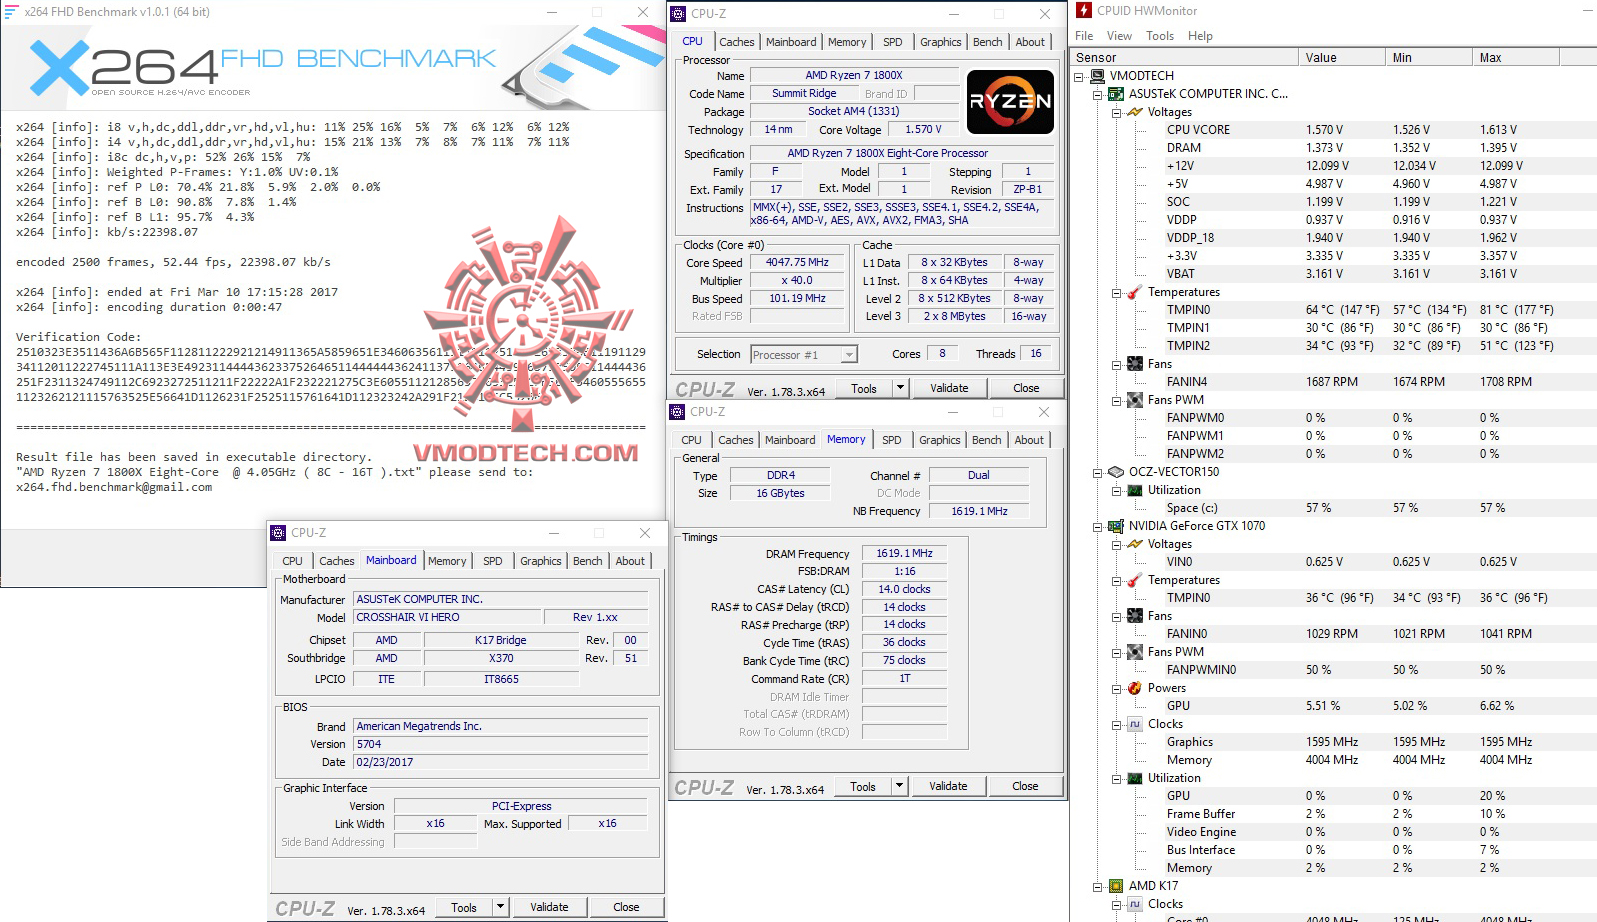Click Validate in the top CPU-Z window
Viewport: 1597px width, 922px height.
pyautogui.click(x=949, y=388)
